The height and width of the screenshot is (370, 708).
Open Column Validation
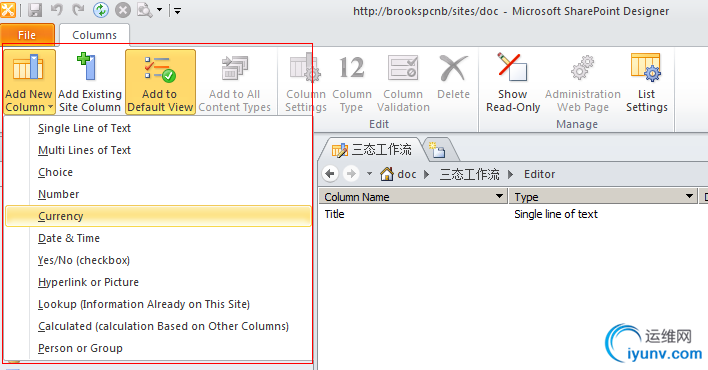coord(403,82)
